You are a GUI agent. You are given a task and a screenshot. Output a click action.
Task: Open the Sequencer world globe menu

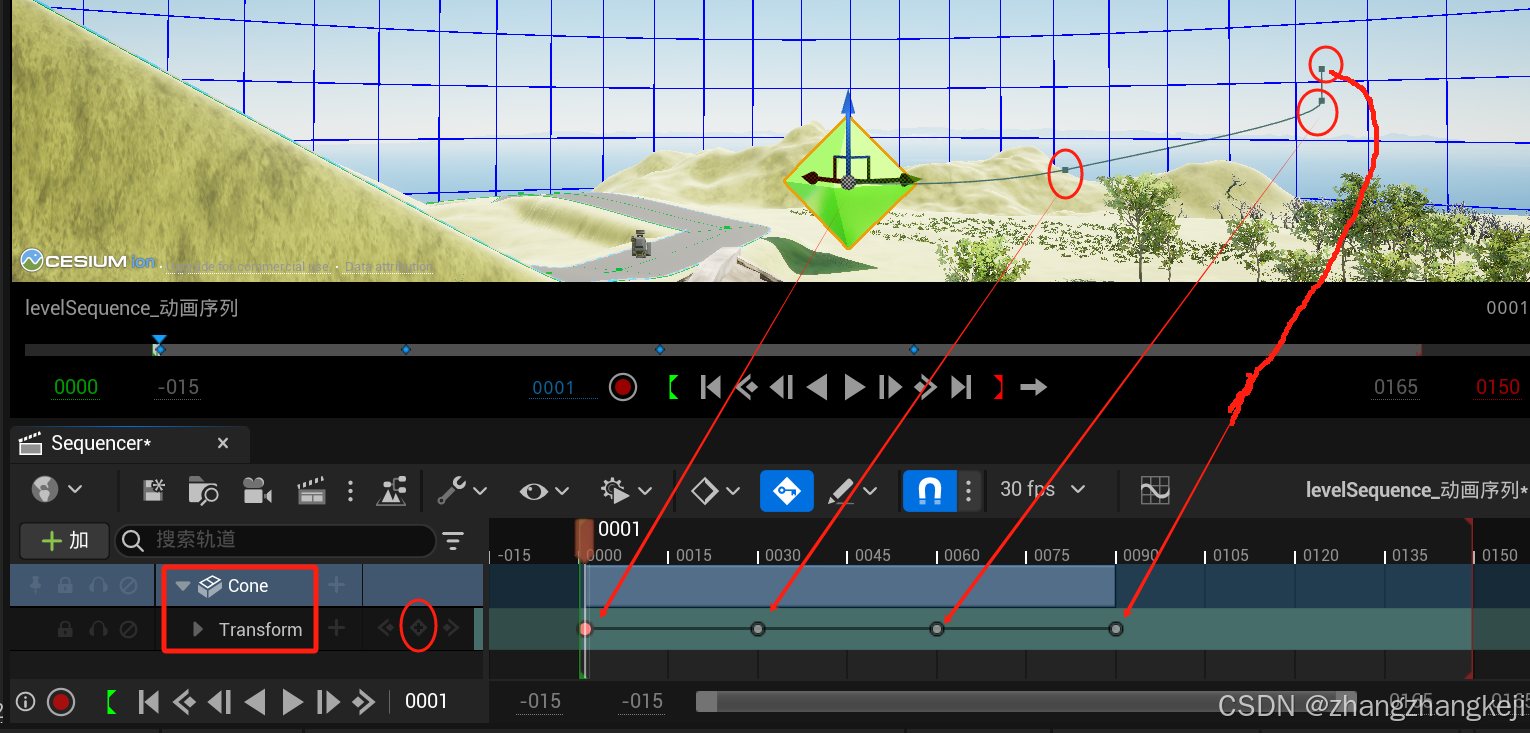pyautogui.click(x=56, y=490)
